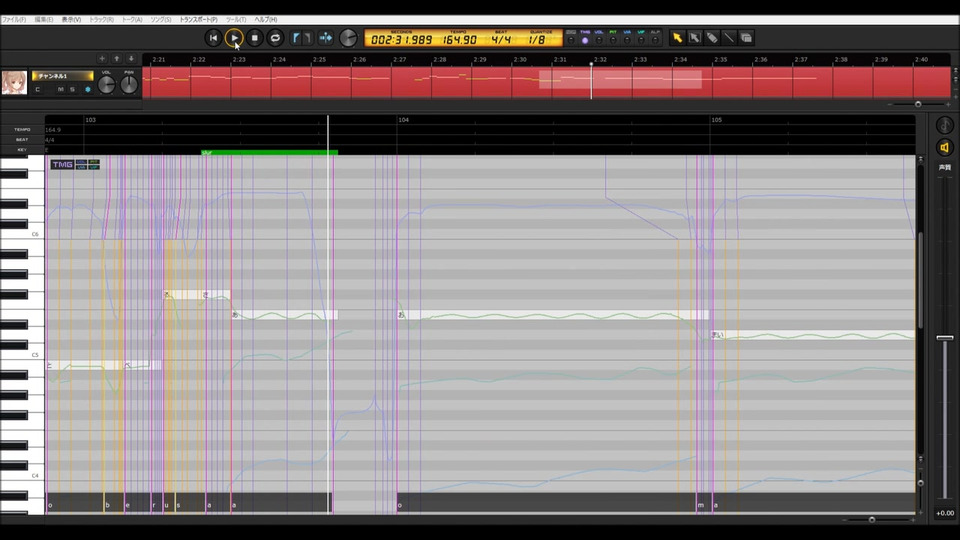Select the ALP alpha edit mode

(655, 40)
